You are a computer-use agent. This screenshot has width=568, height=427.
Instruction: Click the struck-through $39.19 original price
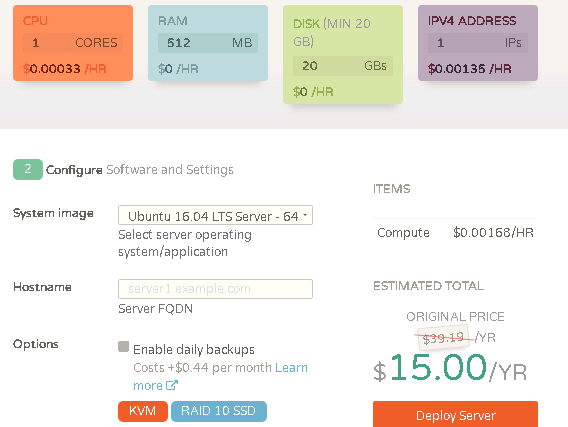point(443,338)
